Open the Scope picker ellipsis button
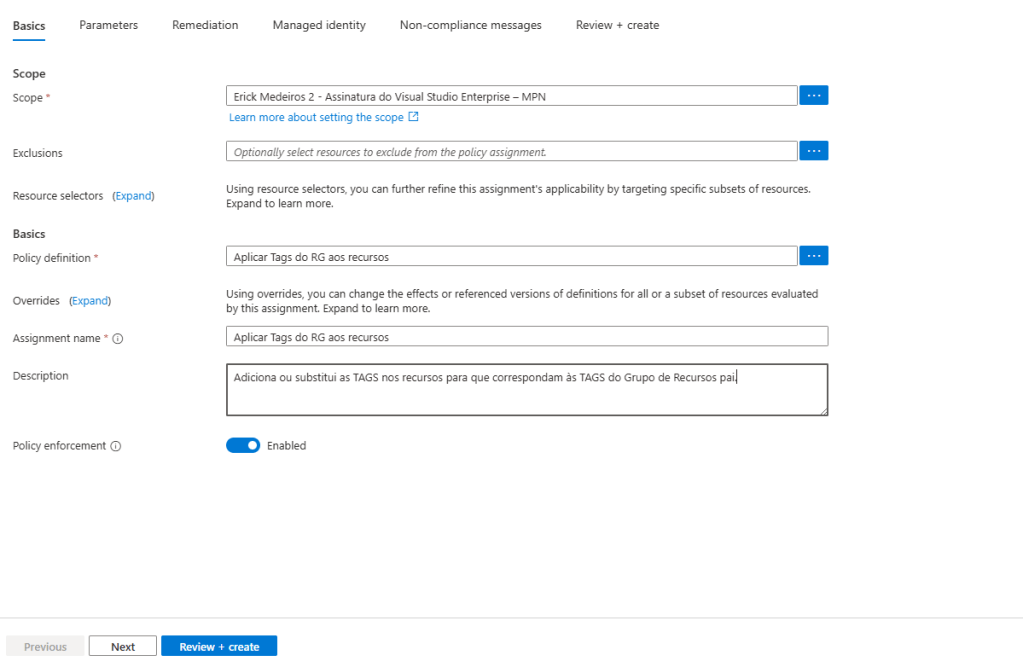 coord(813,96)
